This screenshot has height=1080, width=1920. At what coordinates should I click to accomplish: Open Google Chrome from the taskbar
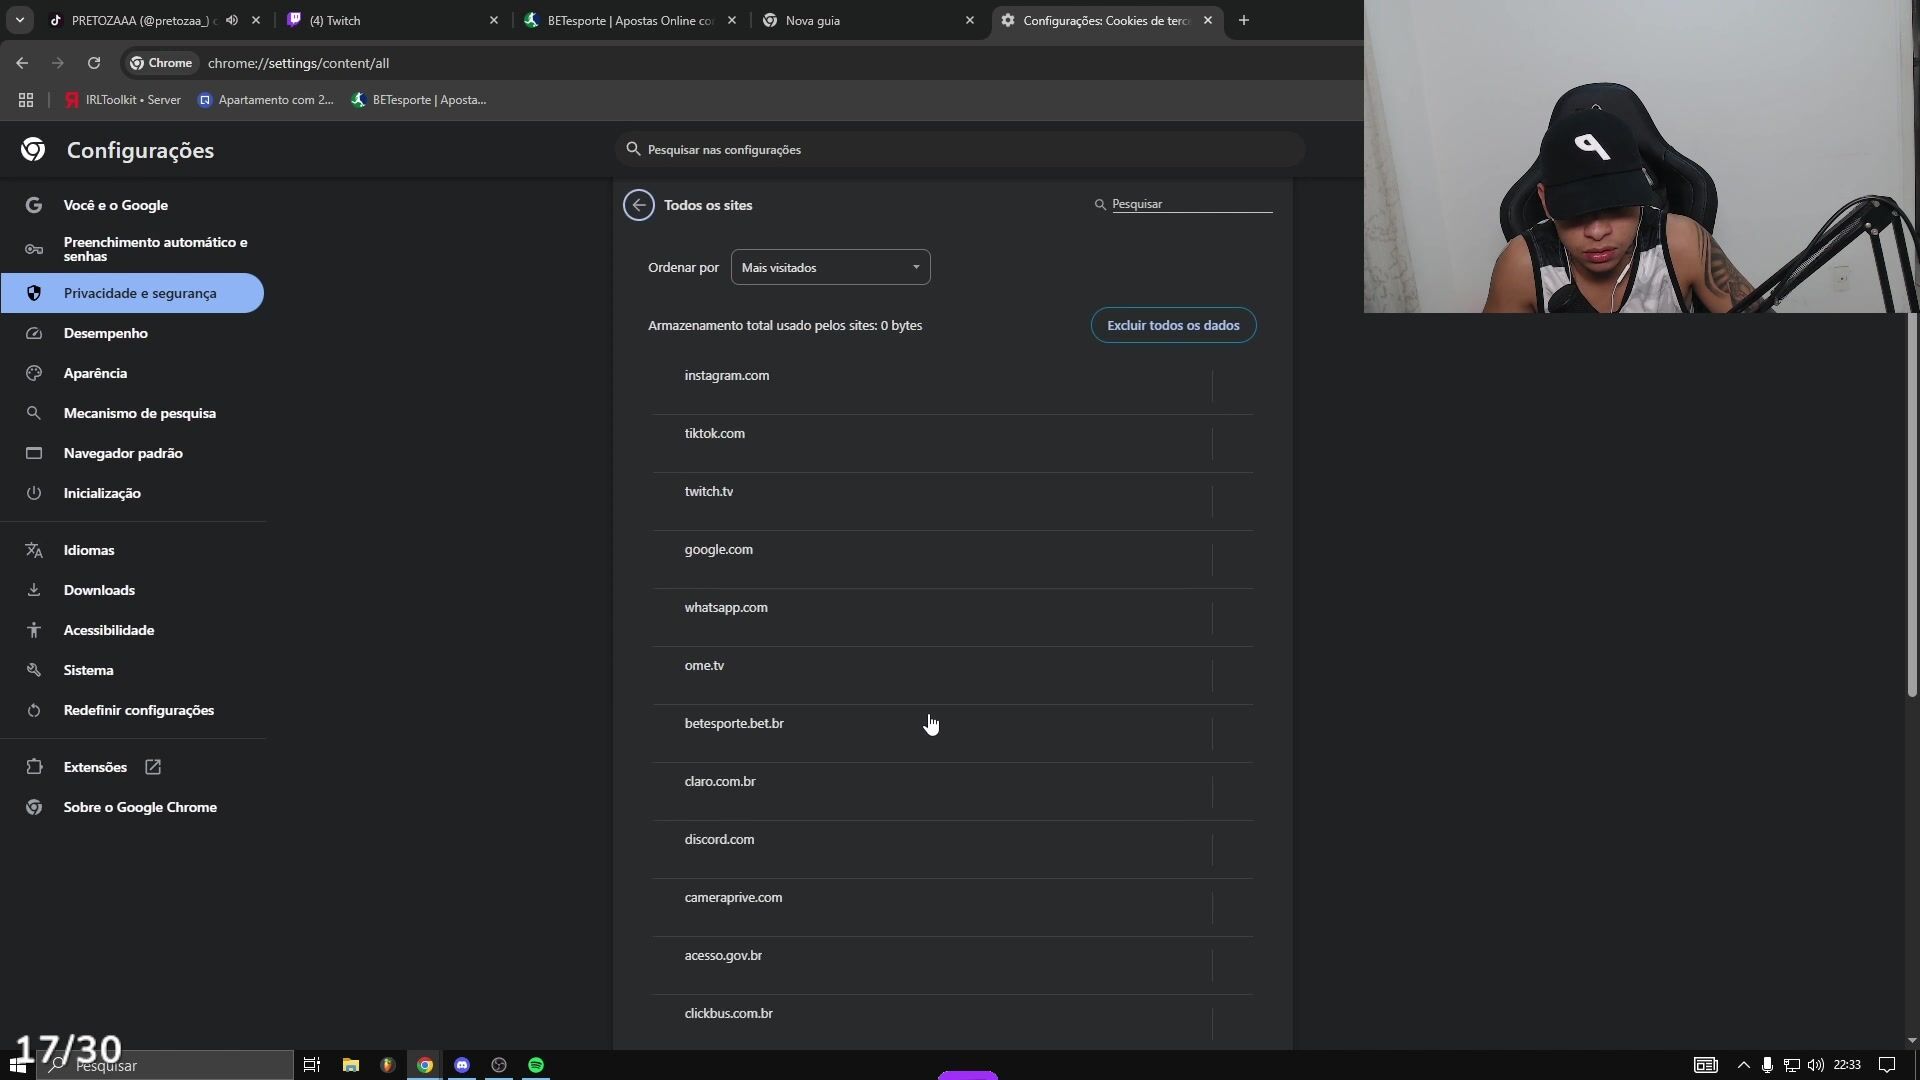coord(425,1065)
